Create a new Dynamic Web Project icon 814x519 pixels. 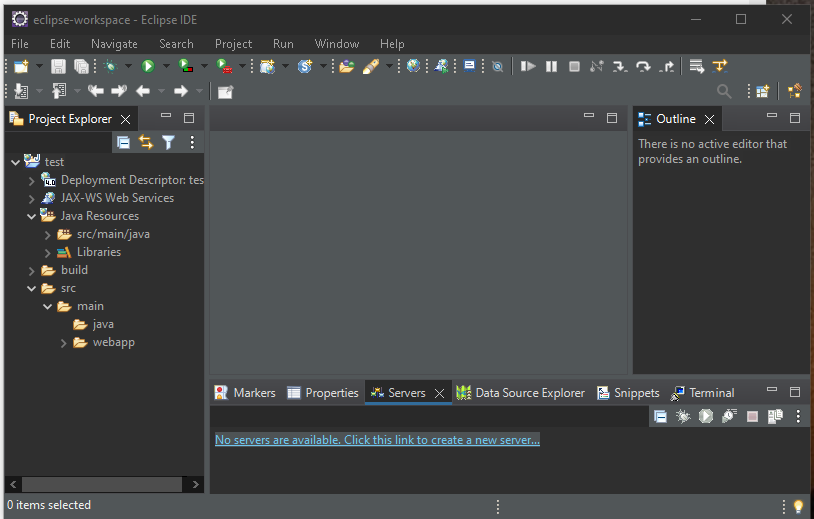(267, 66)
